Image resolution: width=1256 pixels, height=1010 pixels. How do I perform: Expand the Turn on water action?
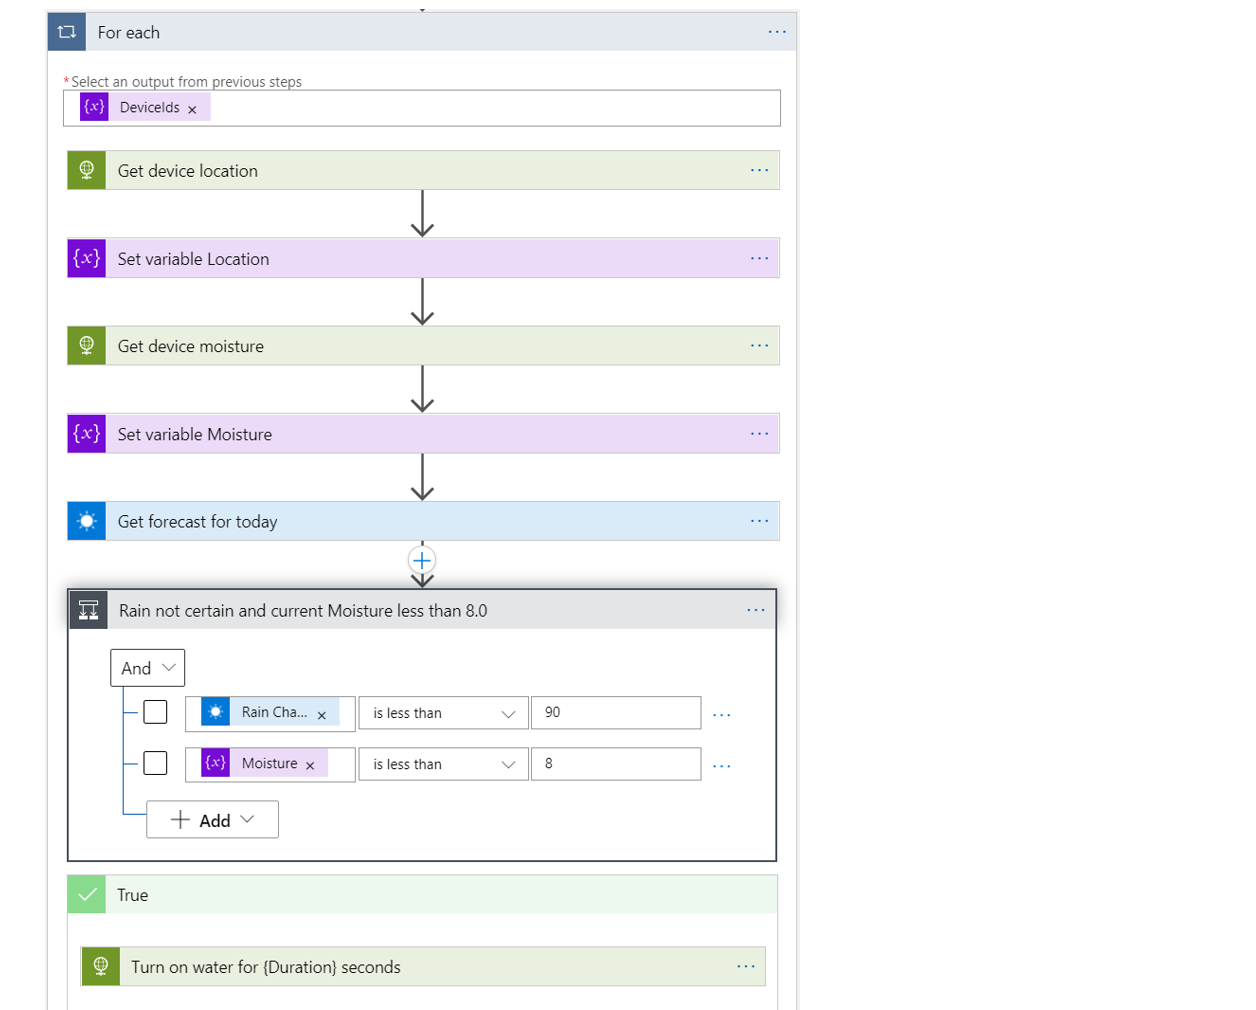click(x=423, y=966)
